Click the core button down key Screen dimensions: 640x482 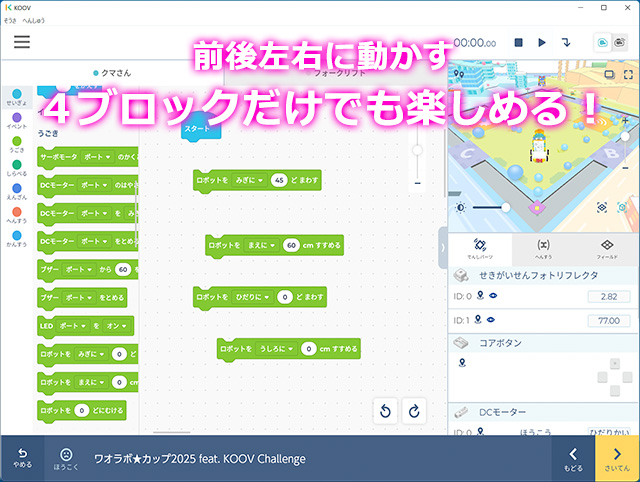click(615, 391)
